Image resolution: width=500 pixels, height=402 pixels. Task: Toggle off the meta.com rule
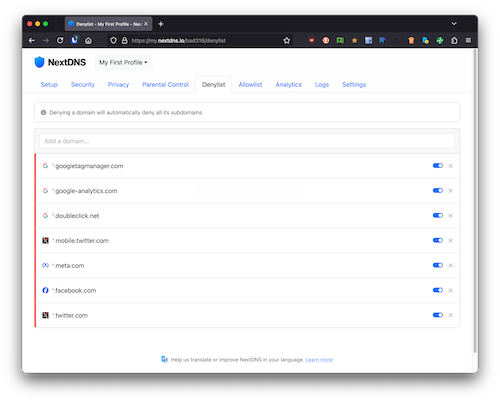438,265
